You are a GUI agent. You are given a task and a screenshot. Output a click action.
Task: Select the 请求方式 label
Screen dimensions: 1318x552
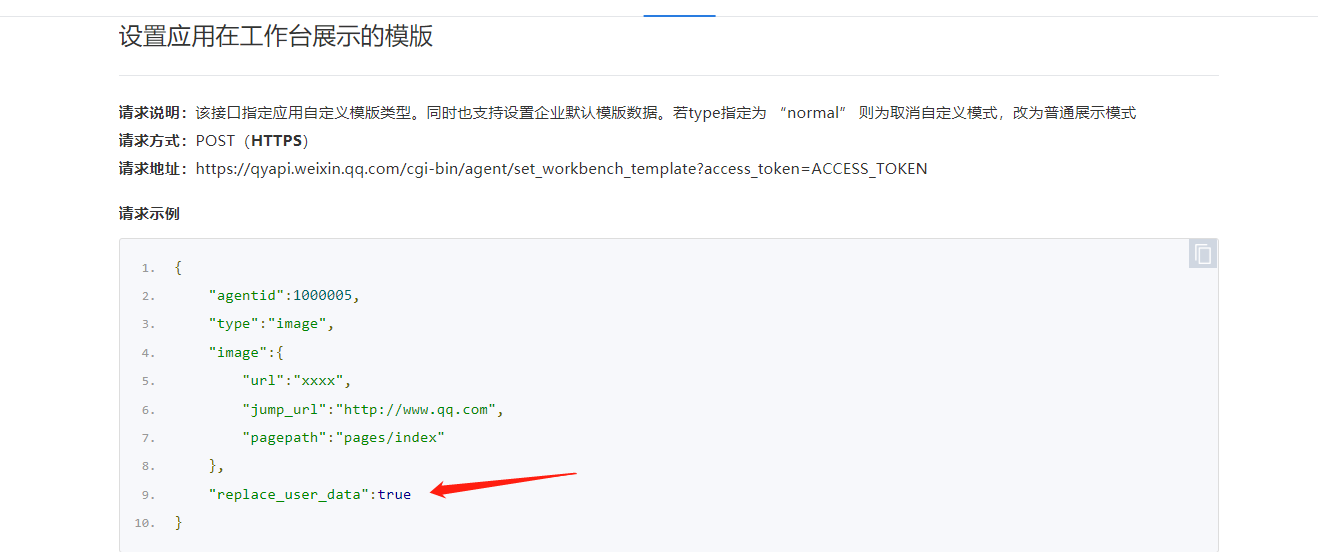[x=153, y=141]
